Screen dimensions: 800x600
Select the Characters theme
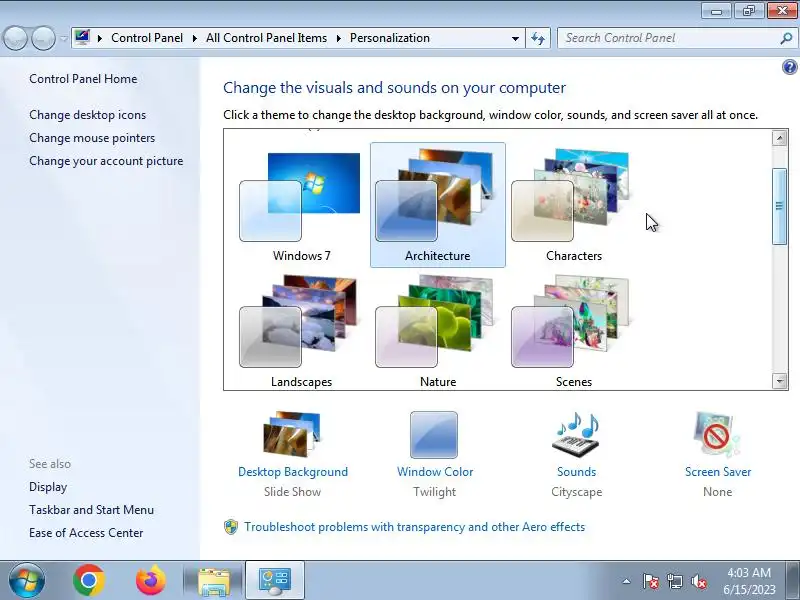point(573,206)
